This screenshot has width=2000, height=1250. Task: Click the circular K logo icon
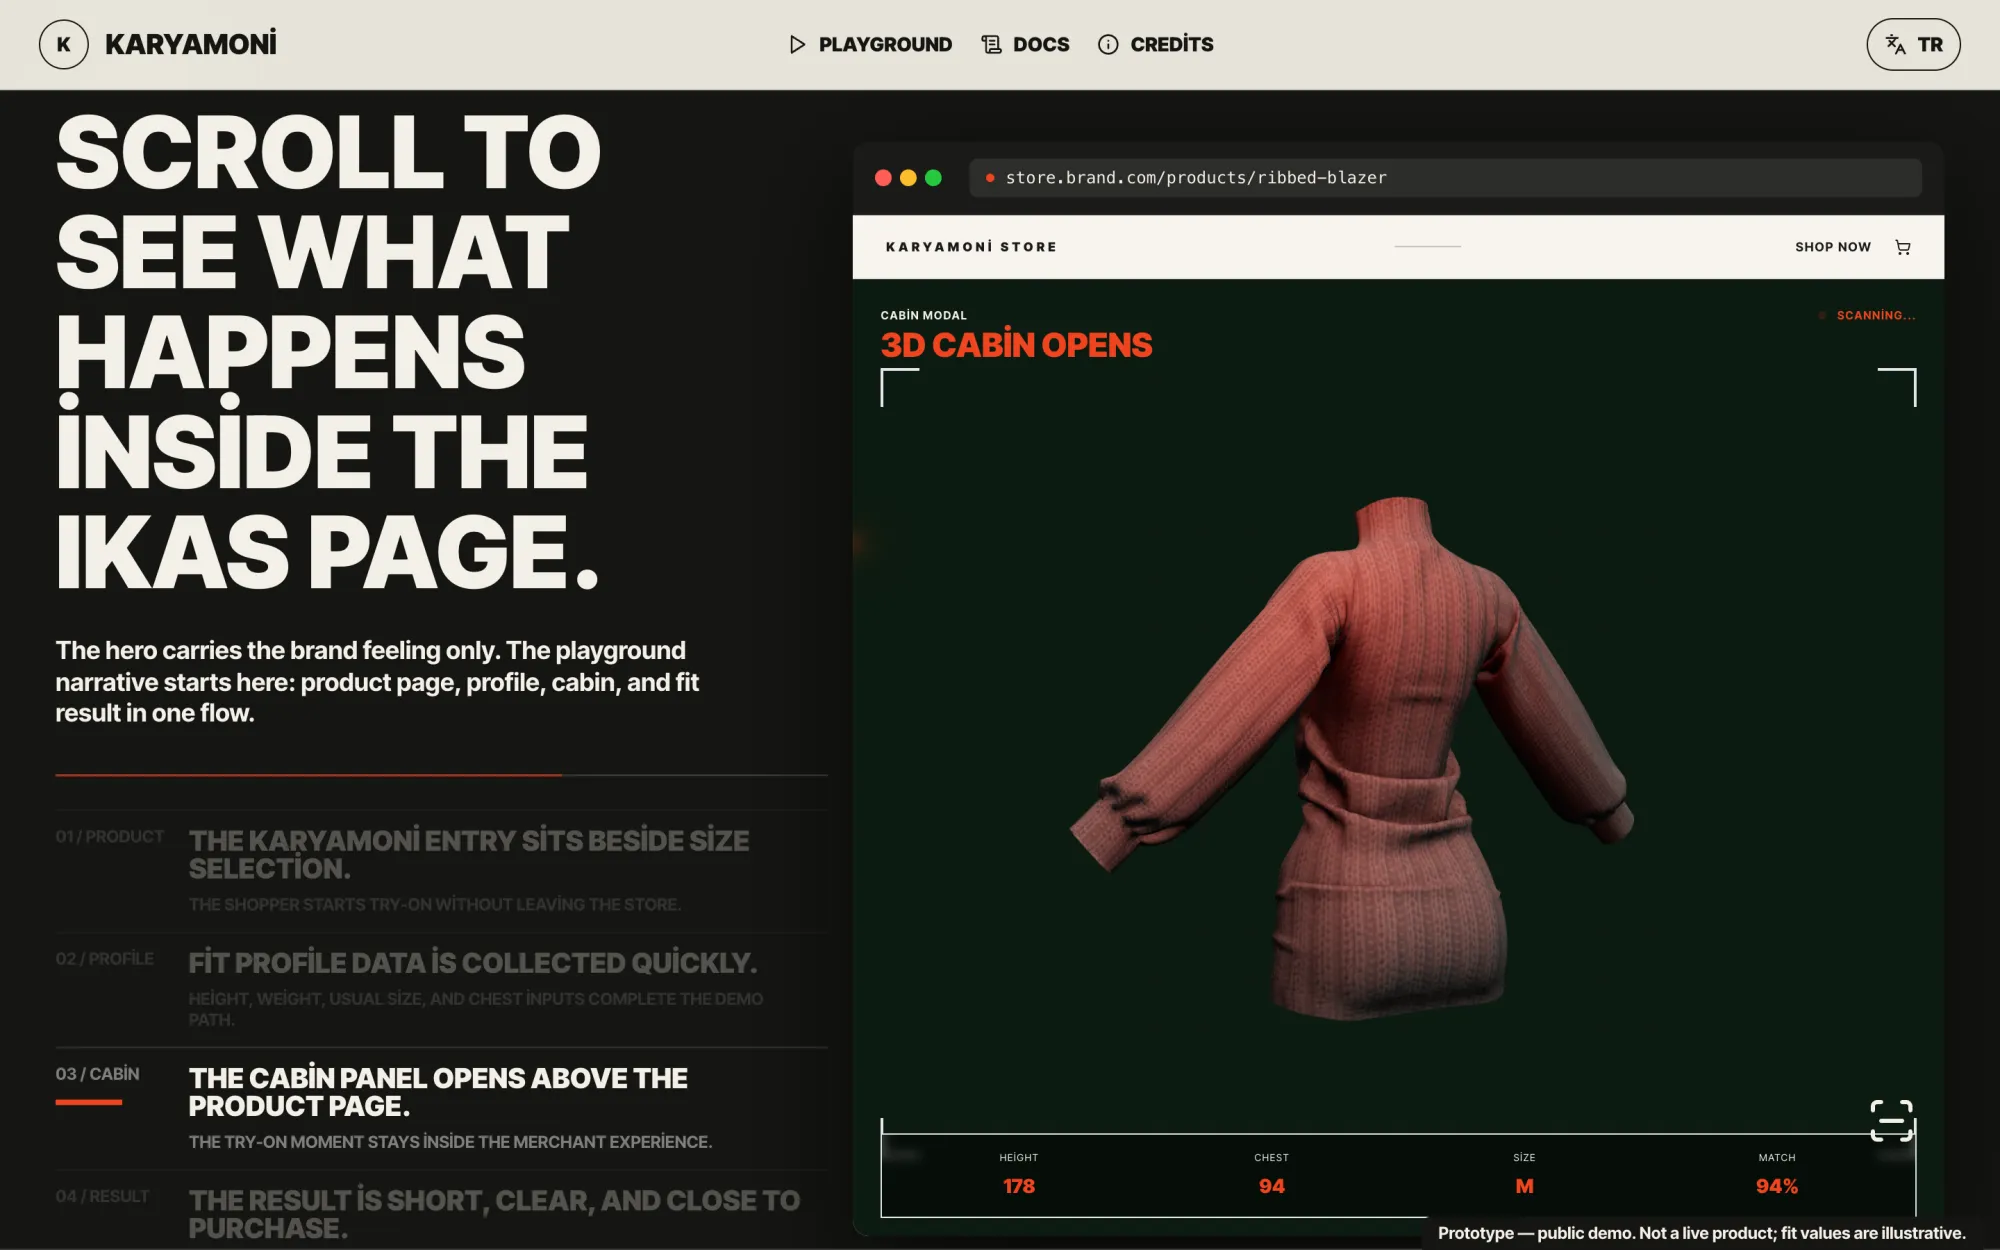tap(64, 44)
